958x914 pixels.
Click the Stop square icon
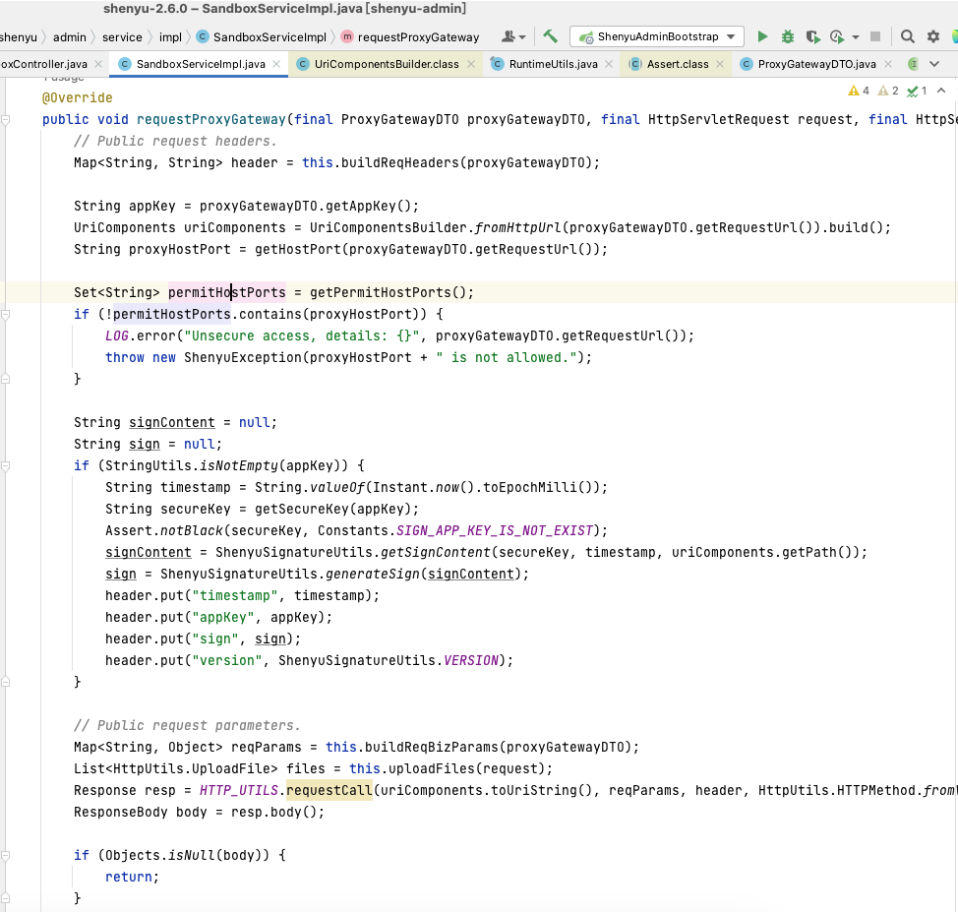pyautogui.click(x=875, y=37)
